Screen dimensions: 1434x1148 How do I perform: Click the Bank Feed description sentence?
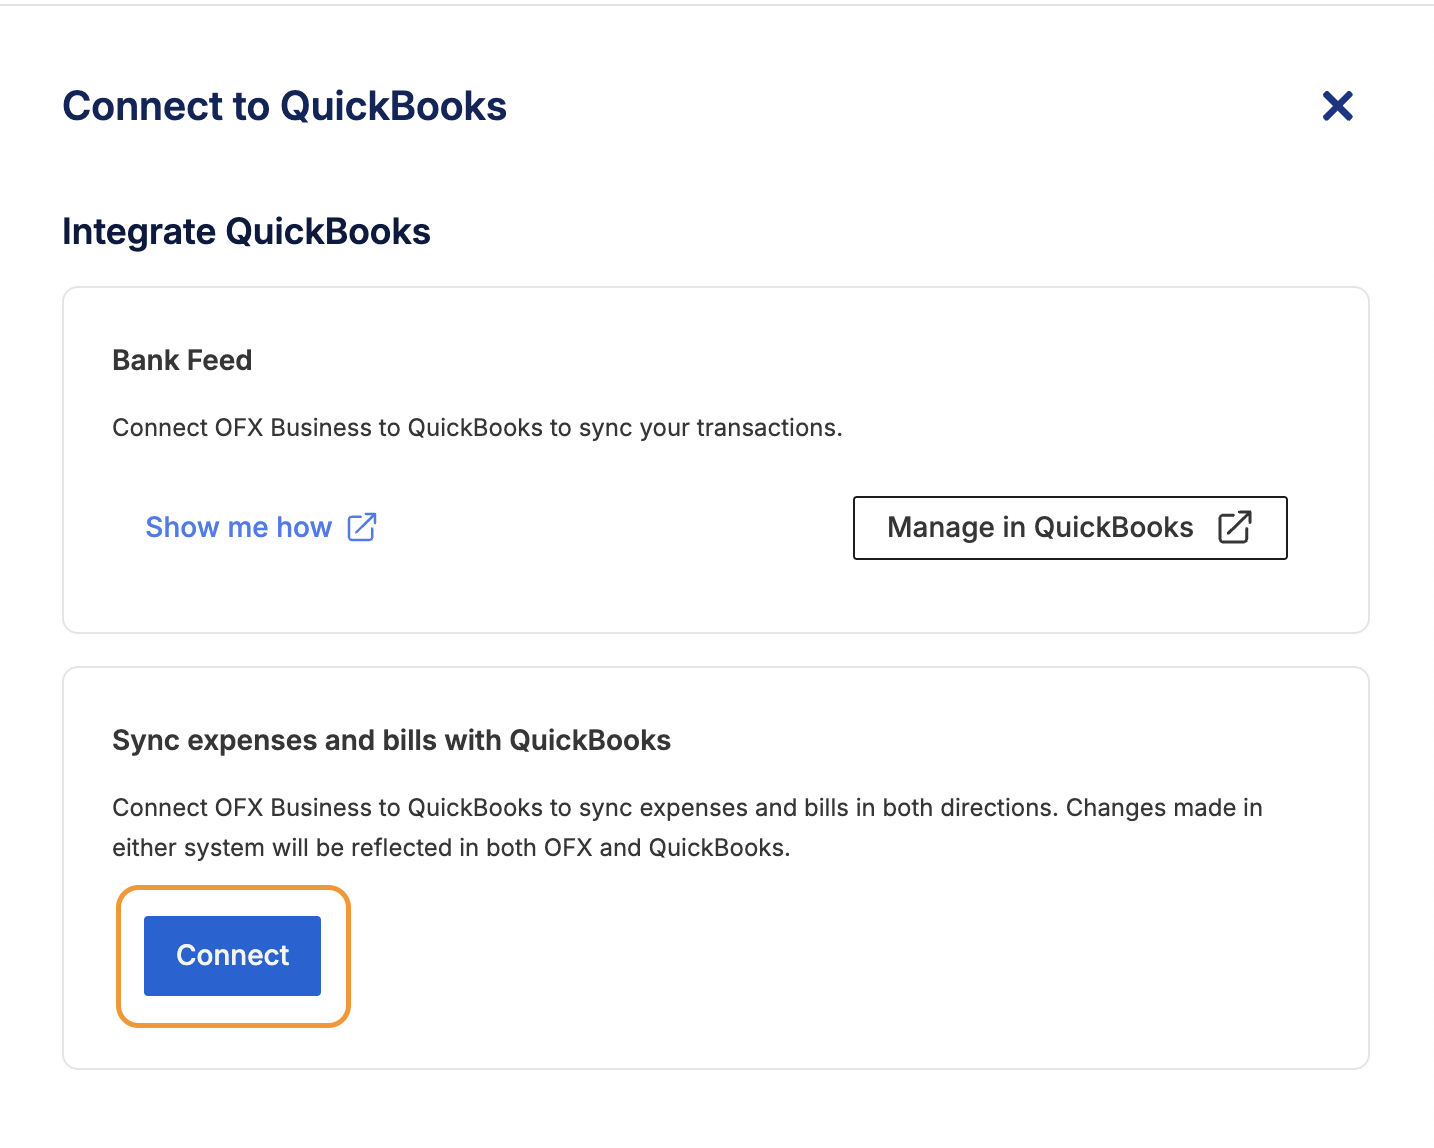point(477,428)
